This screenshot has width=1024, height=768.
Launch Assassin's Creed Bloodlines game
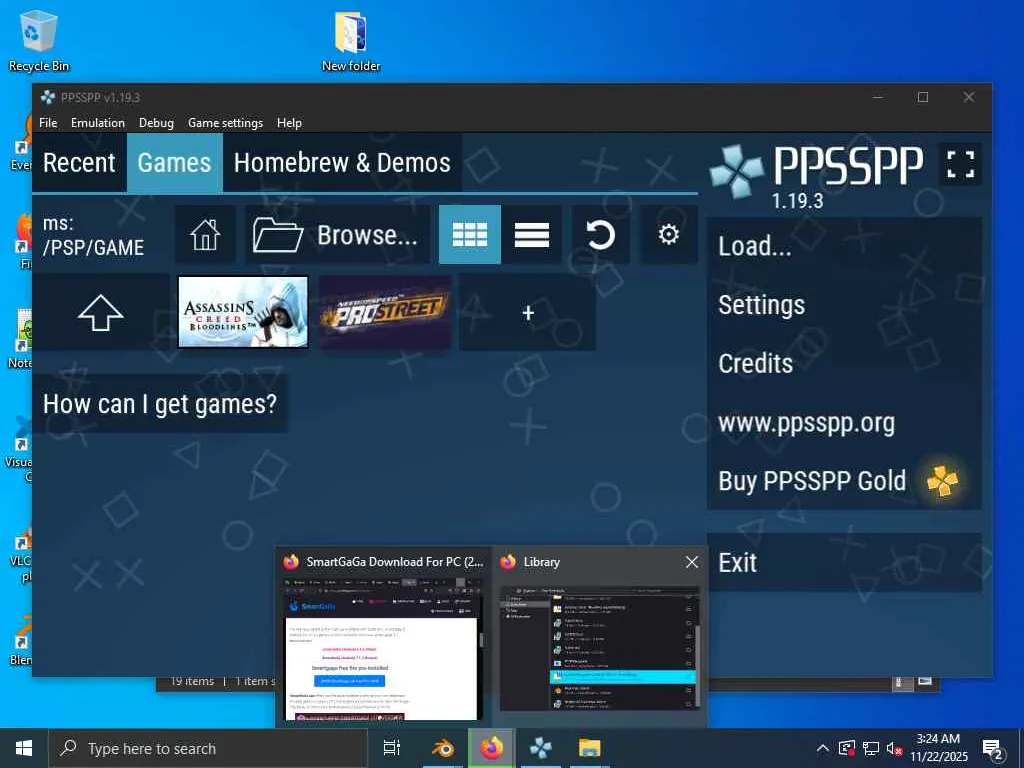(x=243, y=312)
